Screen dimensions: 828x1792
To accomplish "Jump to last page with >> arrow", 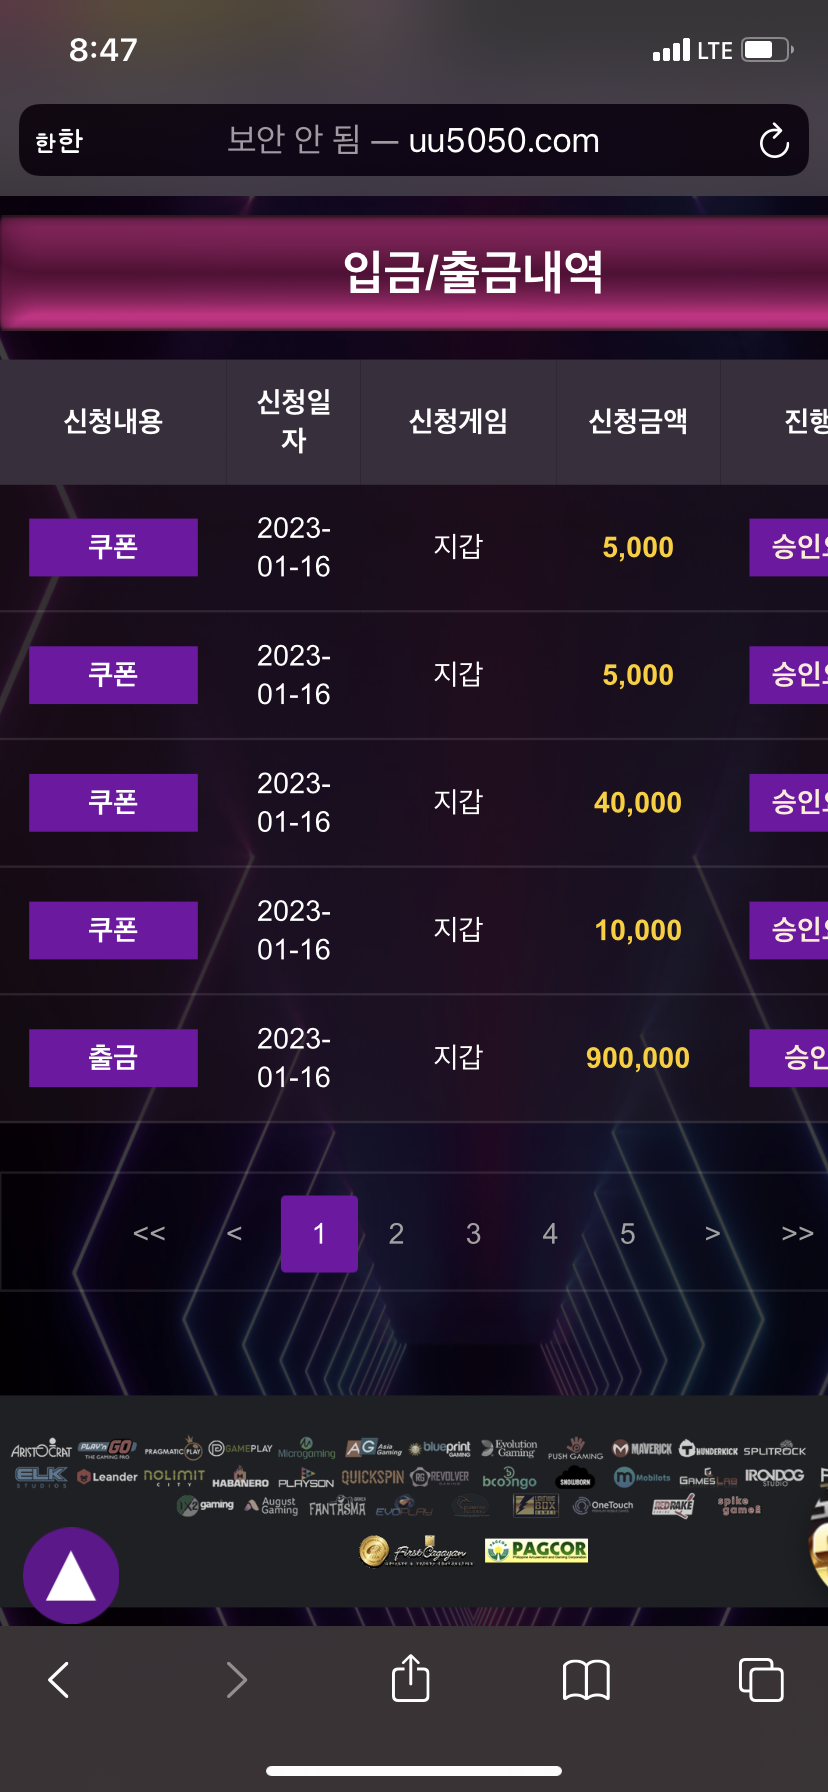I will pos(797,1234).
